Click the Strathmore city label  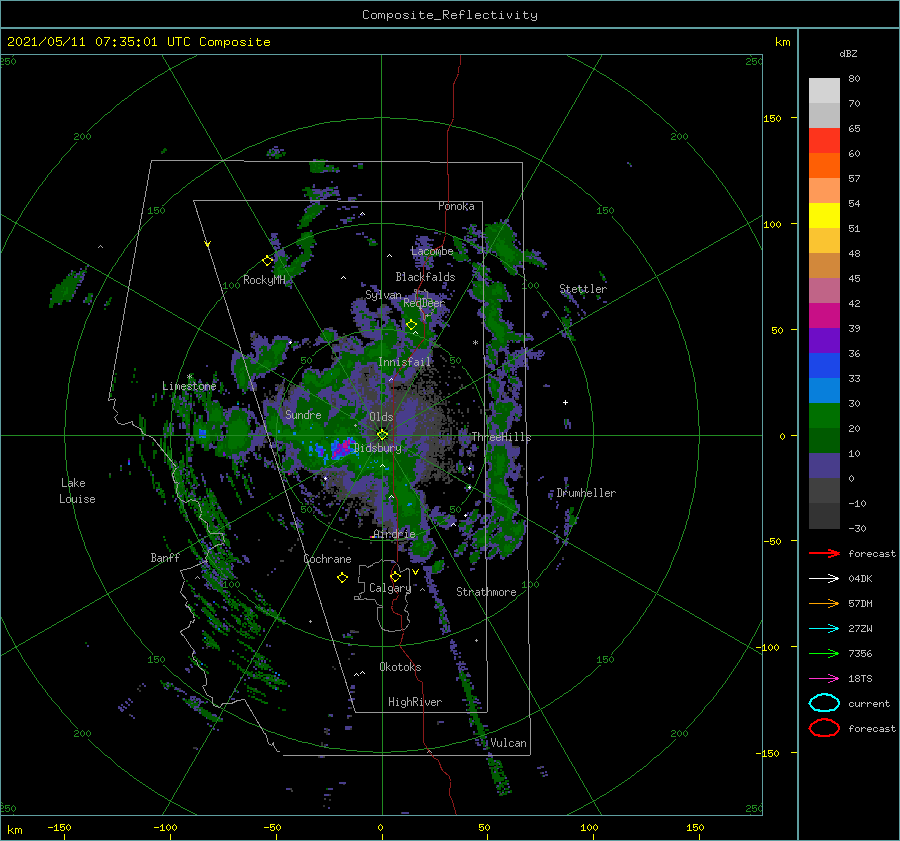pos(486,592)
